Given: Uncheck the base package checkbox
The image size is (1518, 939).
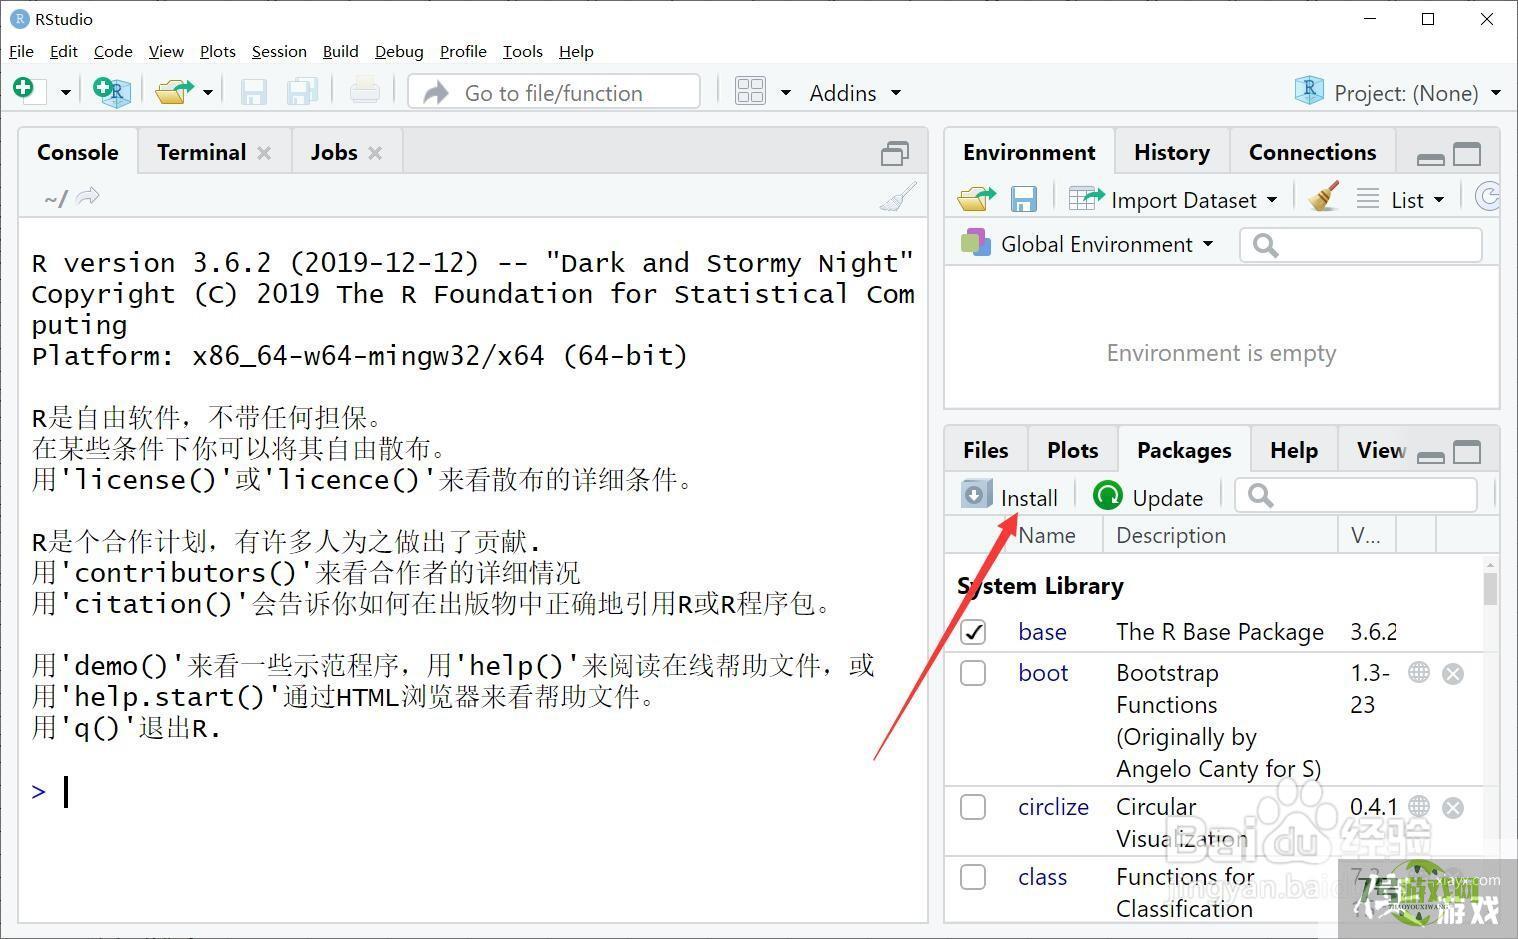Looking at the screenshot, I should pos(973,632).
